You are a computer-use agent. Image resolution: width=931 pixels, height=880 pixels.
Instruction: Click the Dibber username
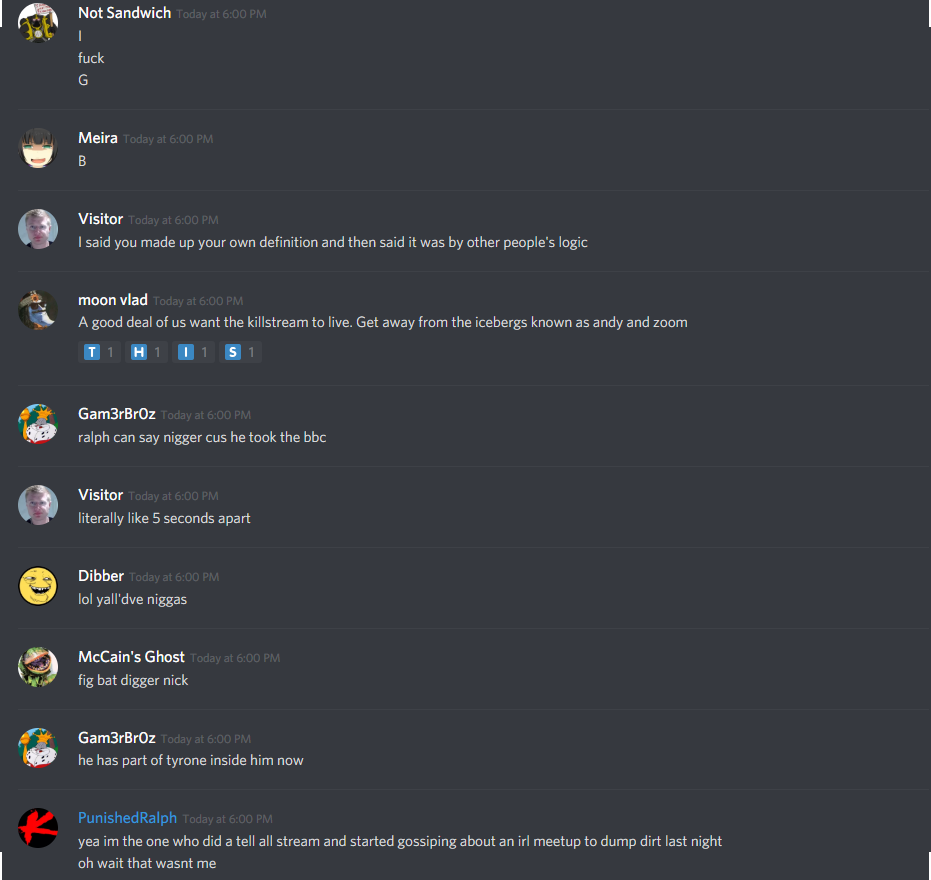(x=101, y=576)
